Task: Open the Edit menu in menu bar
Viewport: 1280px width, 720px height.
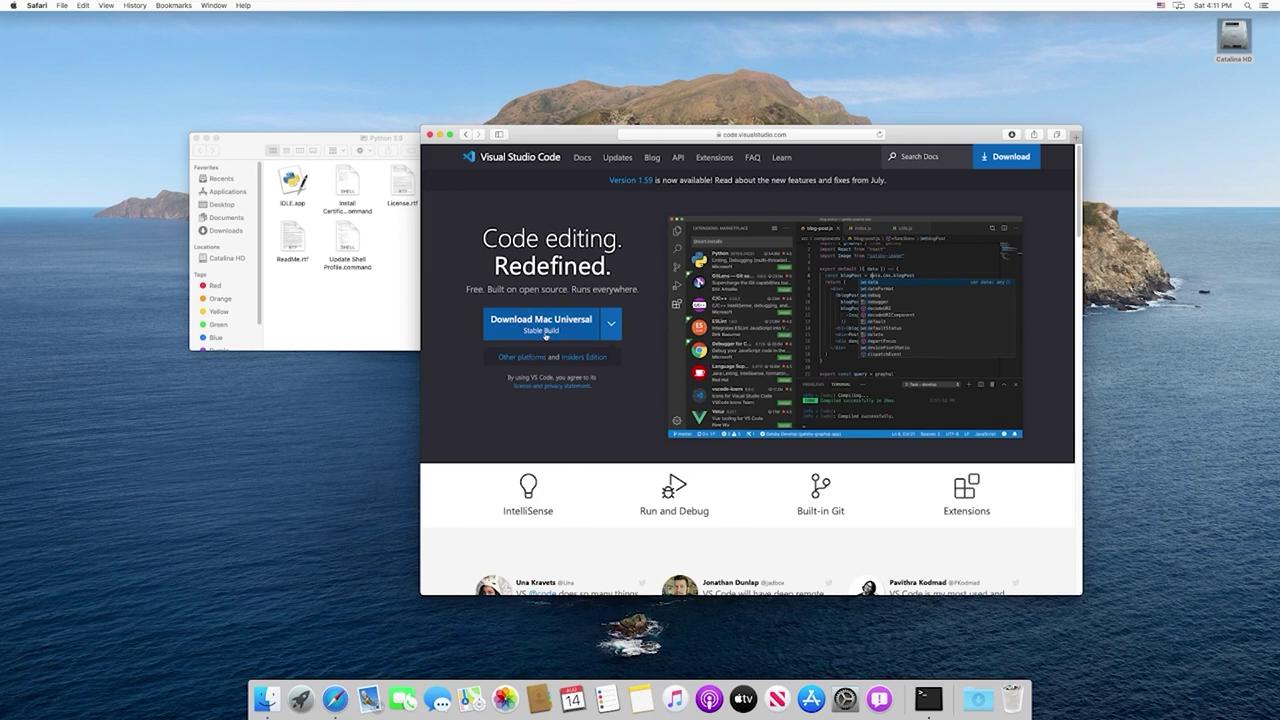Action: [x=83, y=5]
